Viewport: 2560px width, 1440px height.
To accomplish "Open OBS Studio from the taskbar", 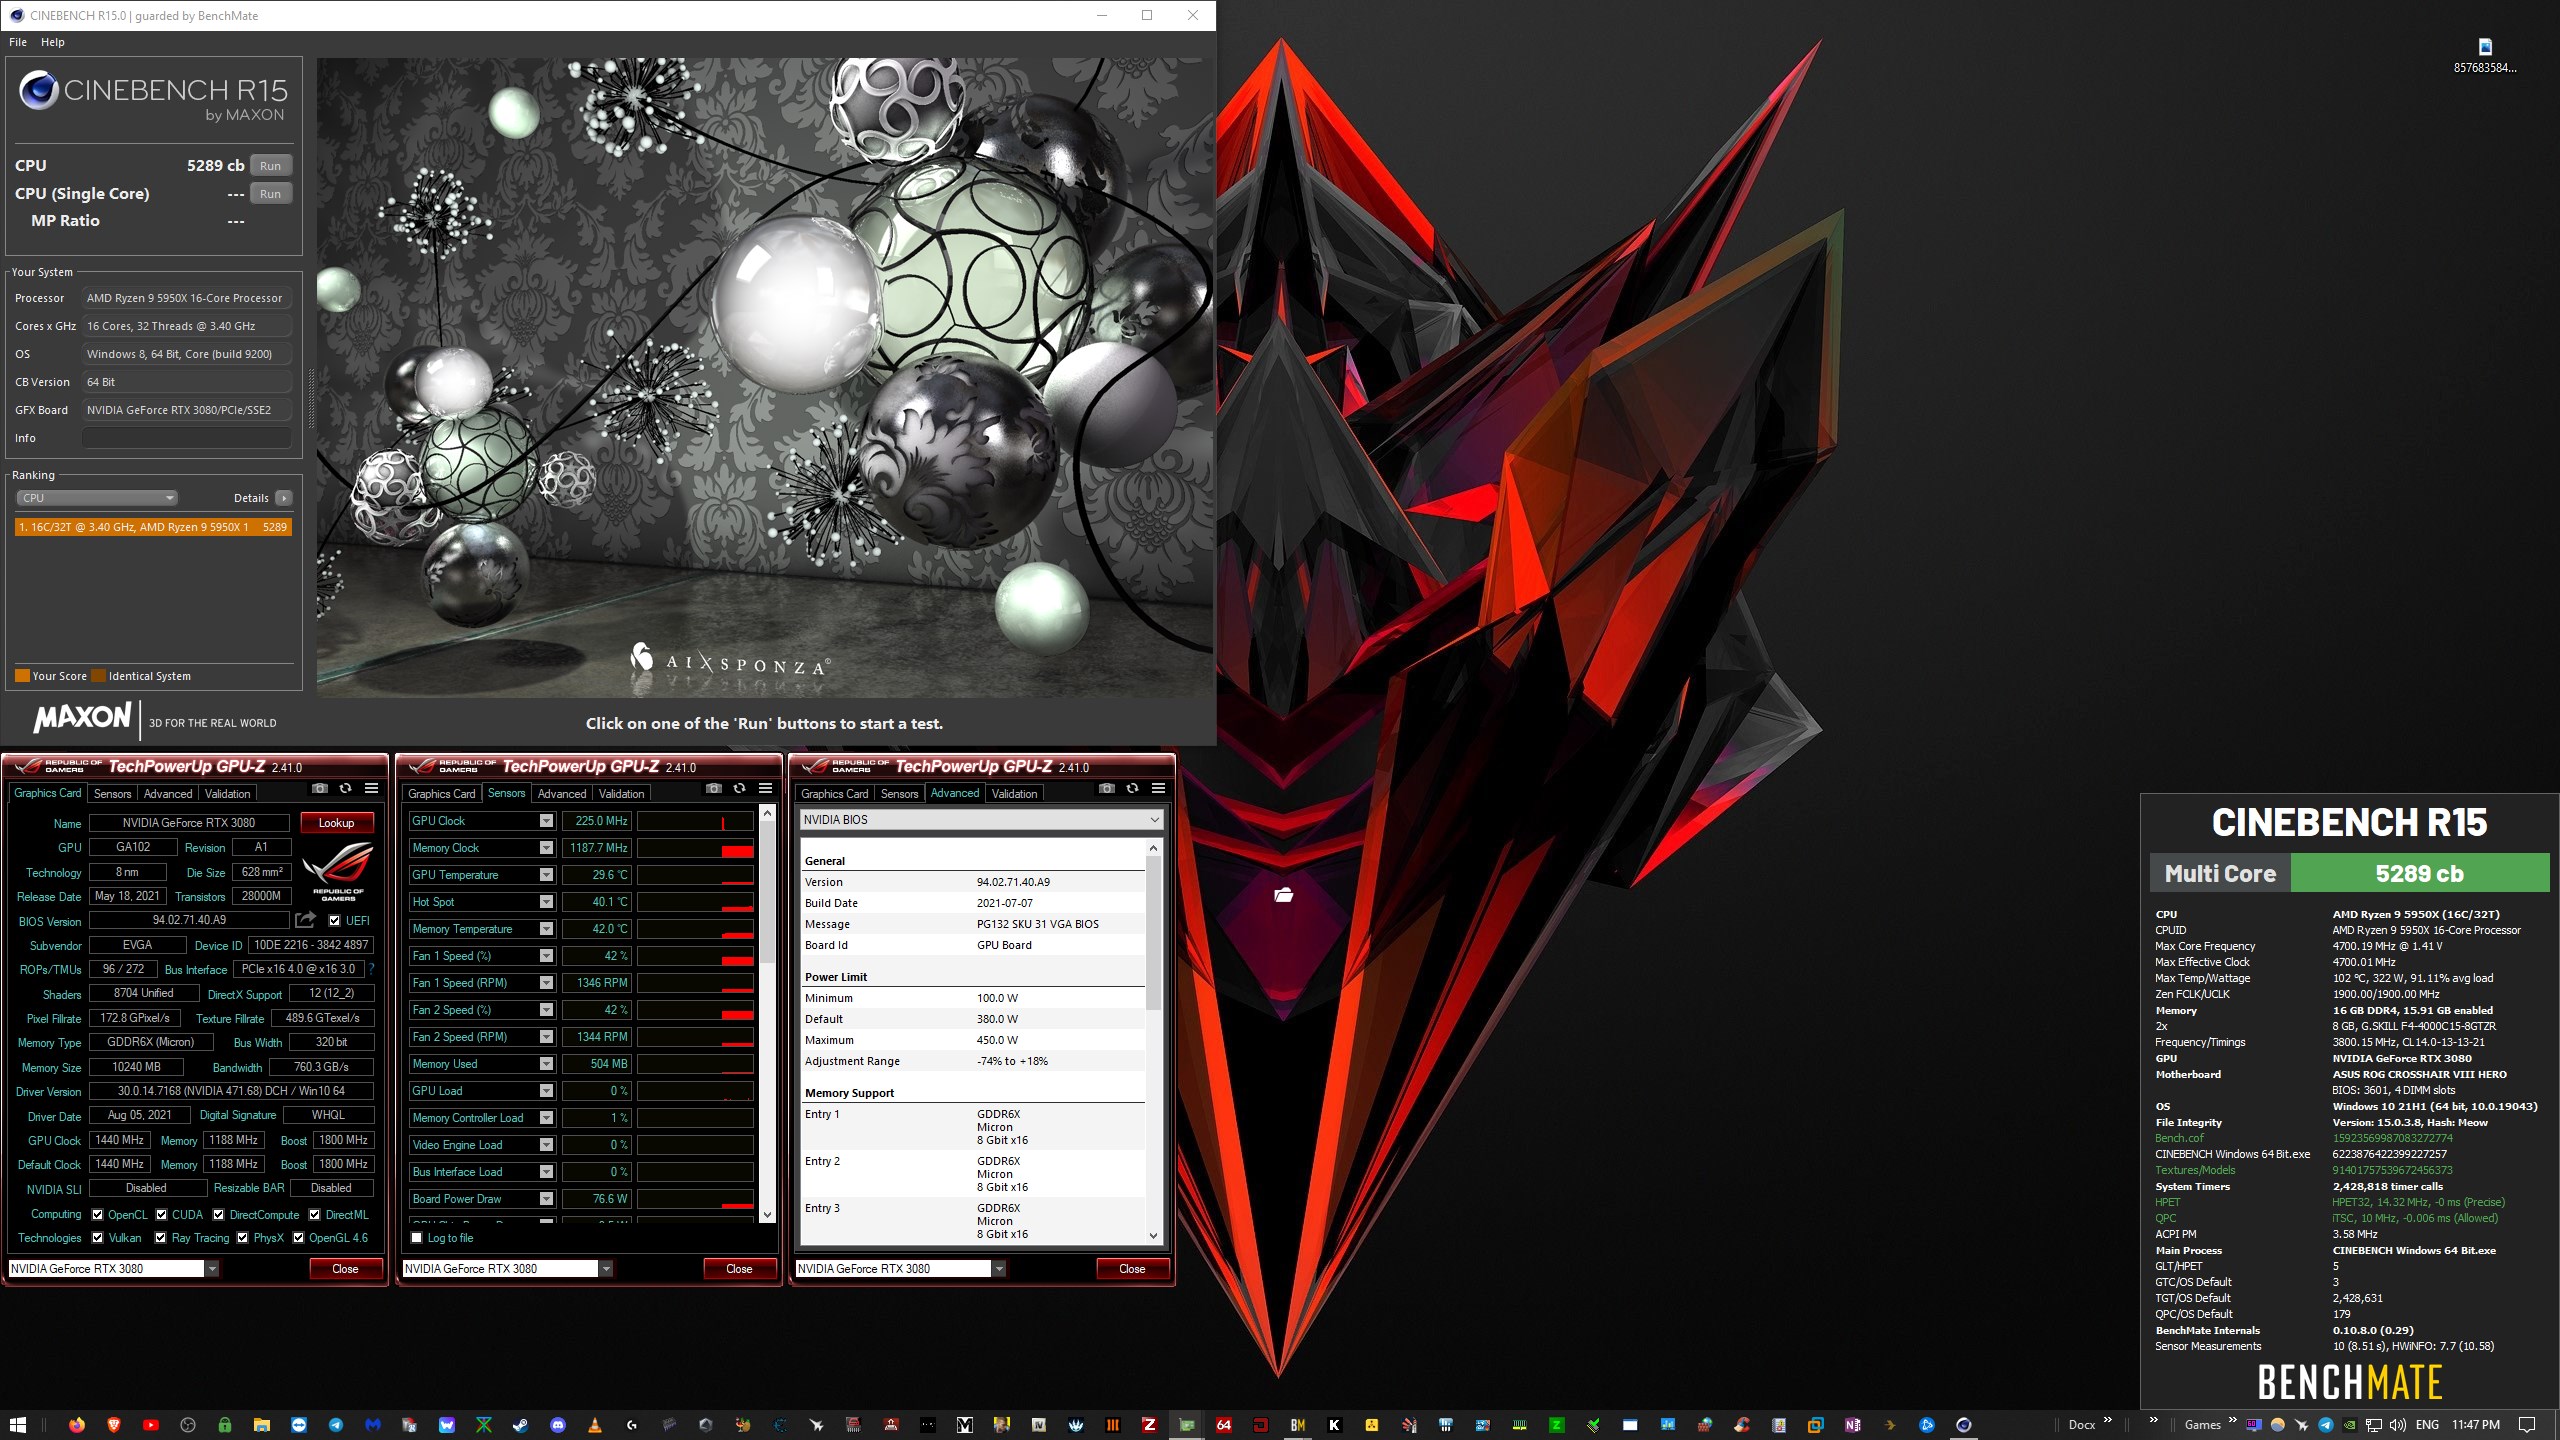I will 188,1425.
